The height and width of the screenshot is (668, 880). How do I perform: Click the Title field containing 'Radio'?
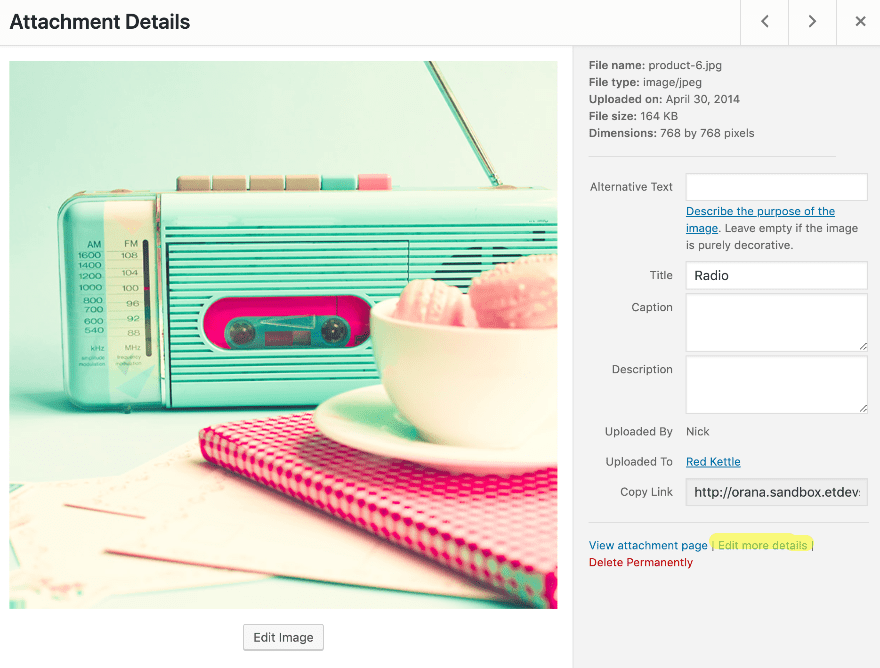coord(776,275)
